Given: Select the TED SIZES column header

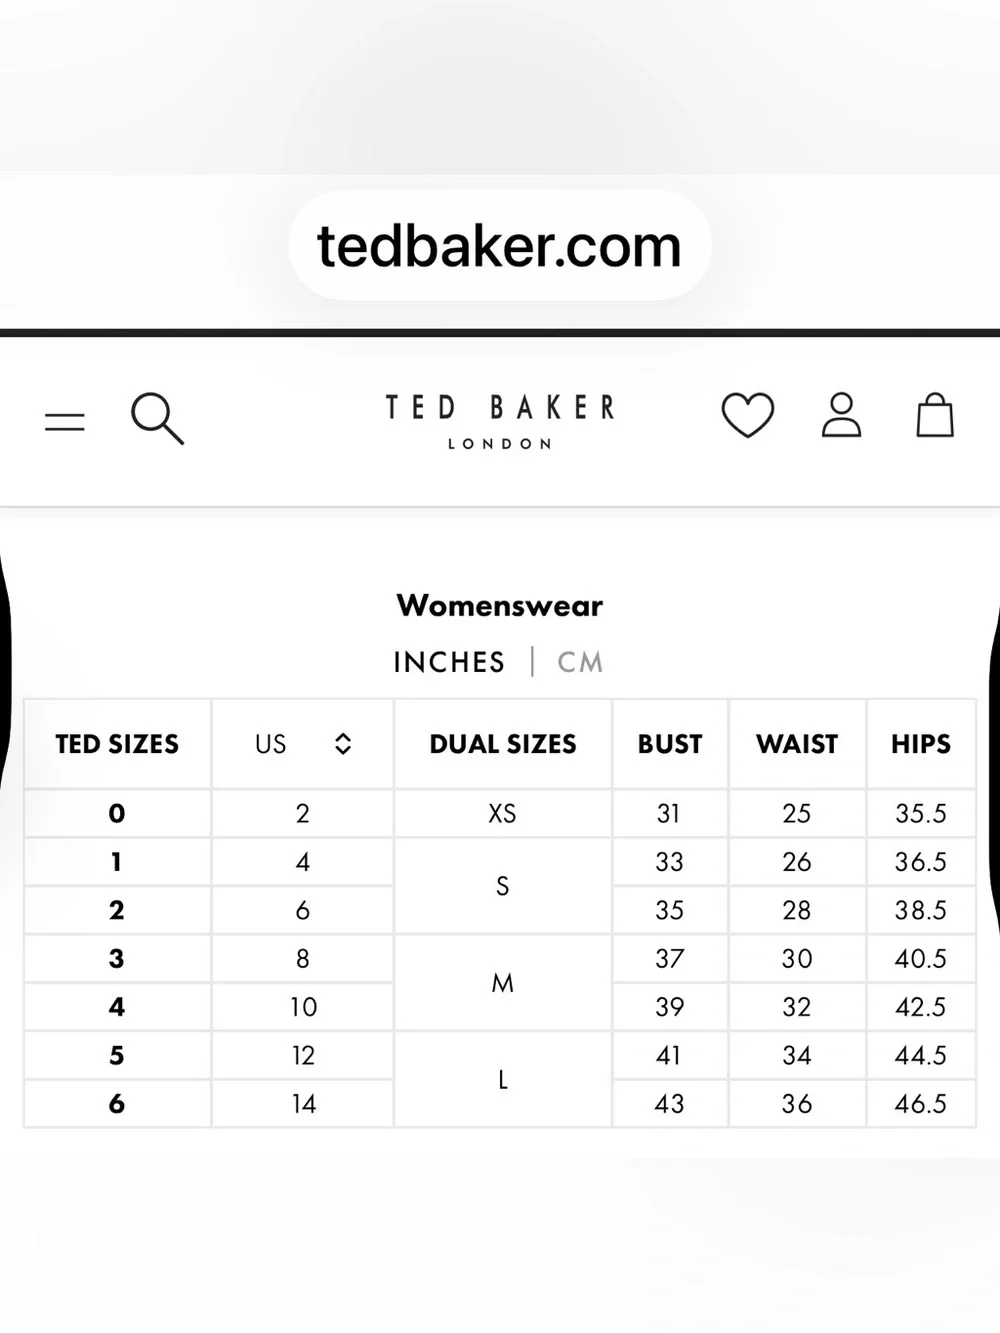Looking at the screenshot, I should coord(117,744).
